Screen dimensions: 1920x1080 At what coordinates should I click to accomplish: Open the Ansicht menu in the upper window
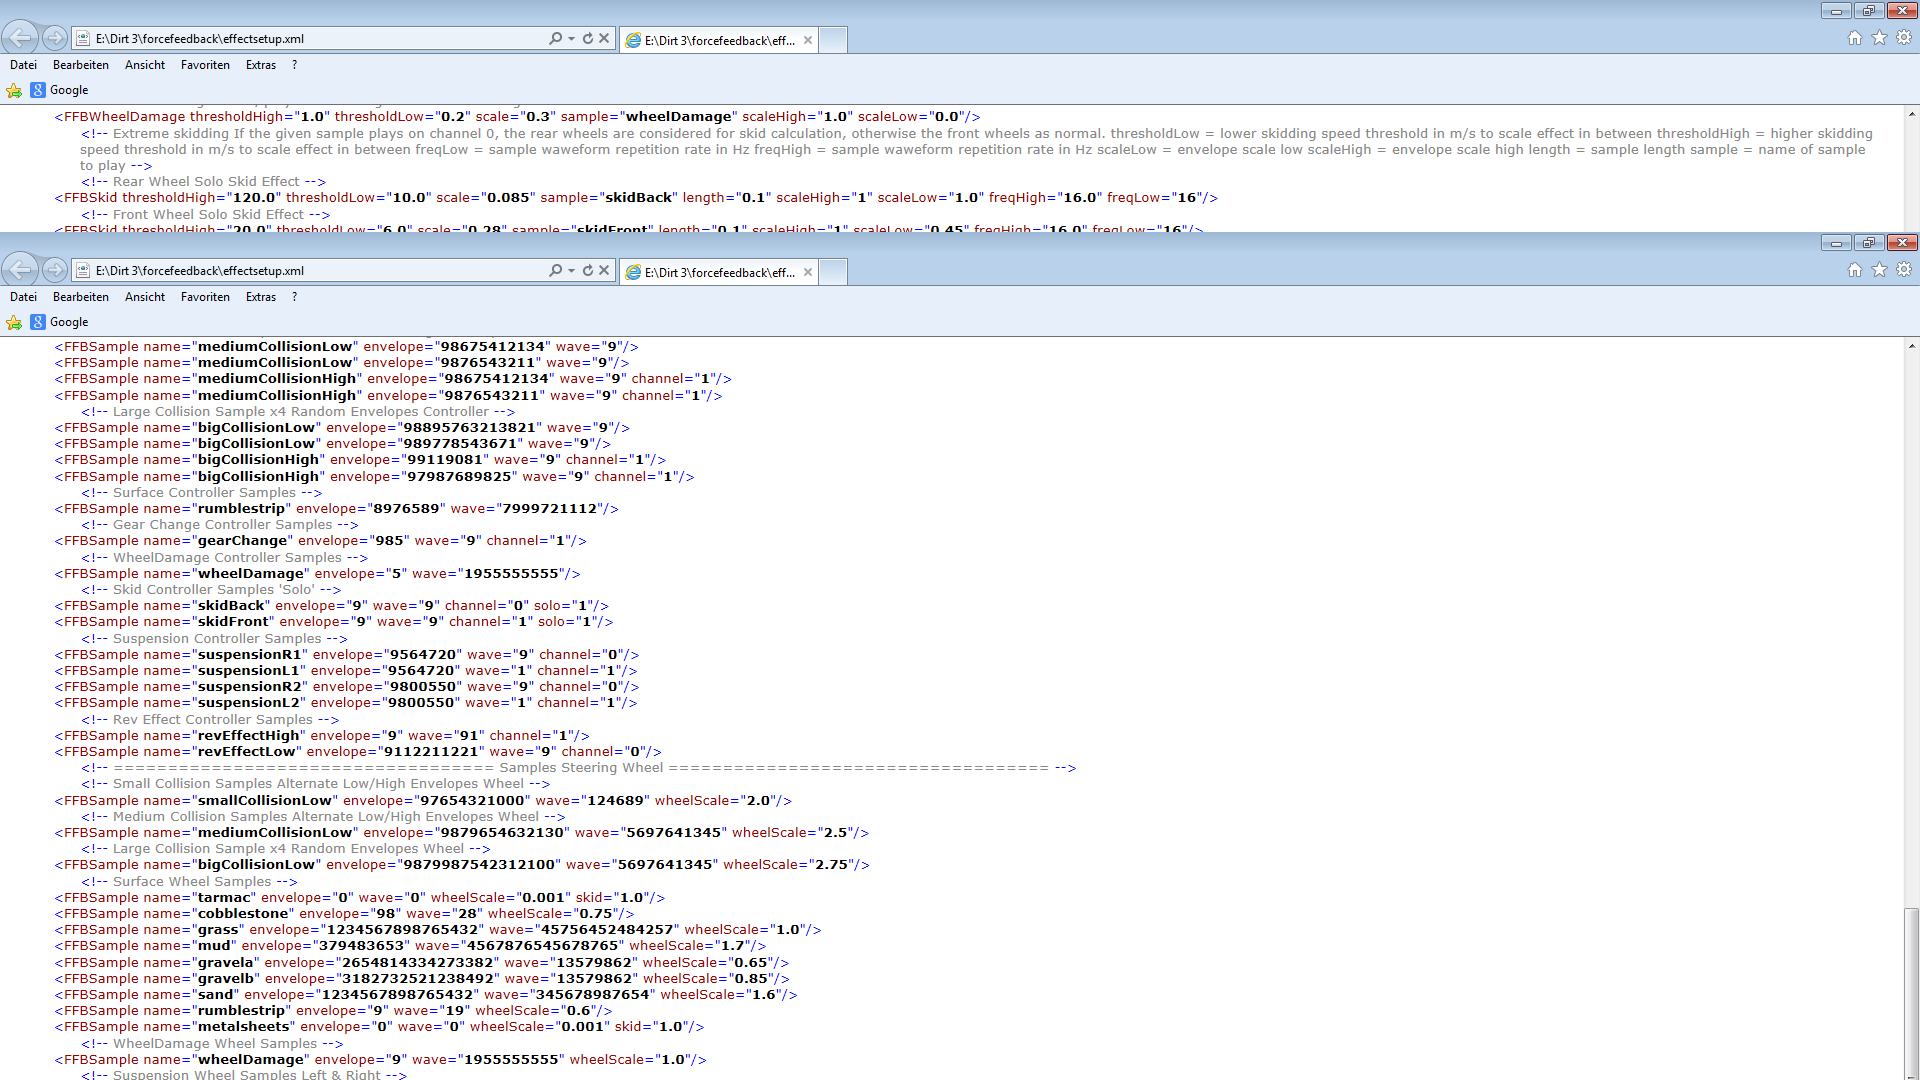tap(145, 65)
